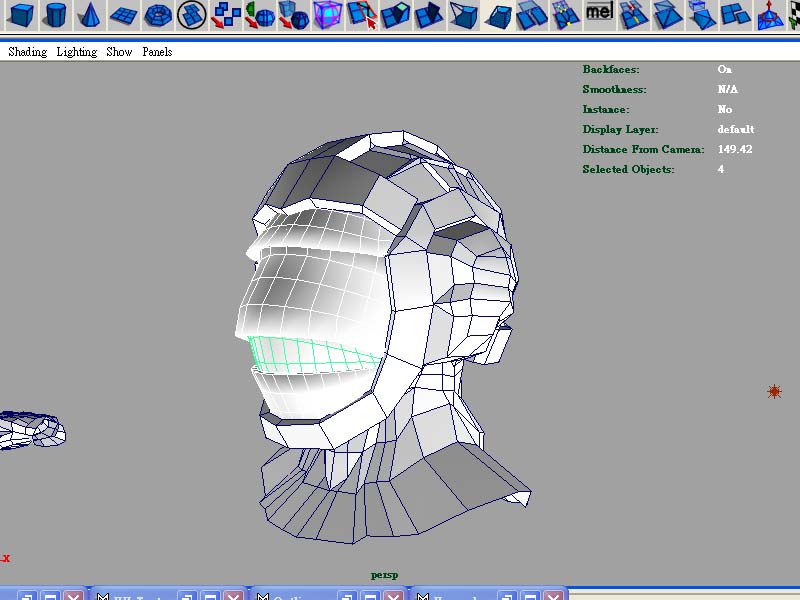
Task: Create a polygon plane from the shelf
Action: [123, 15]
